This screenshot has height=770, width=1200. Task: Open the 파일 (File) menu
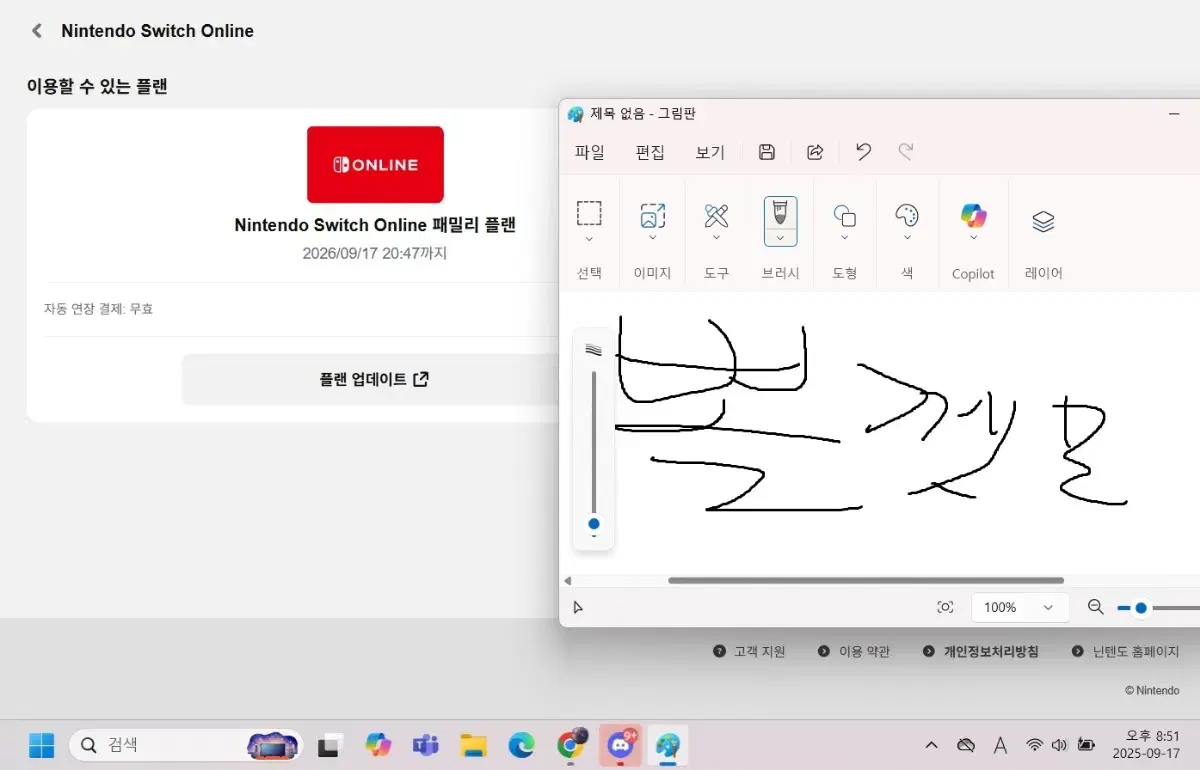coord(590,152)
